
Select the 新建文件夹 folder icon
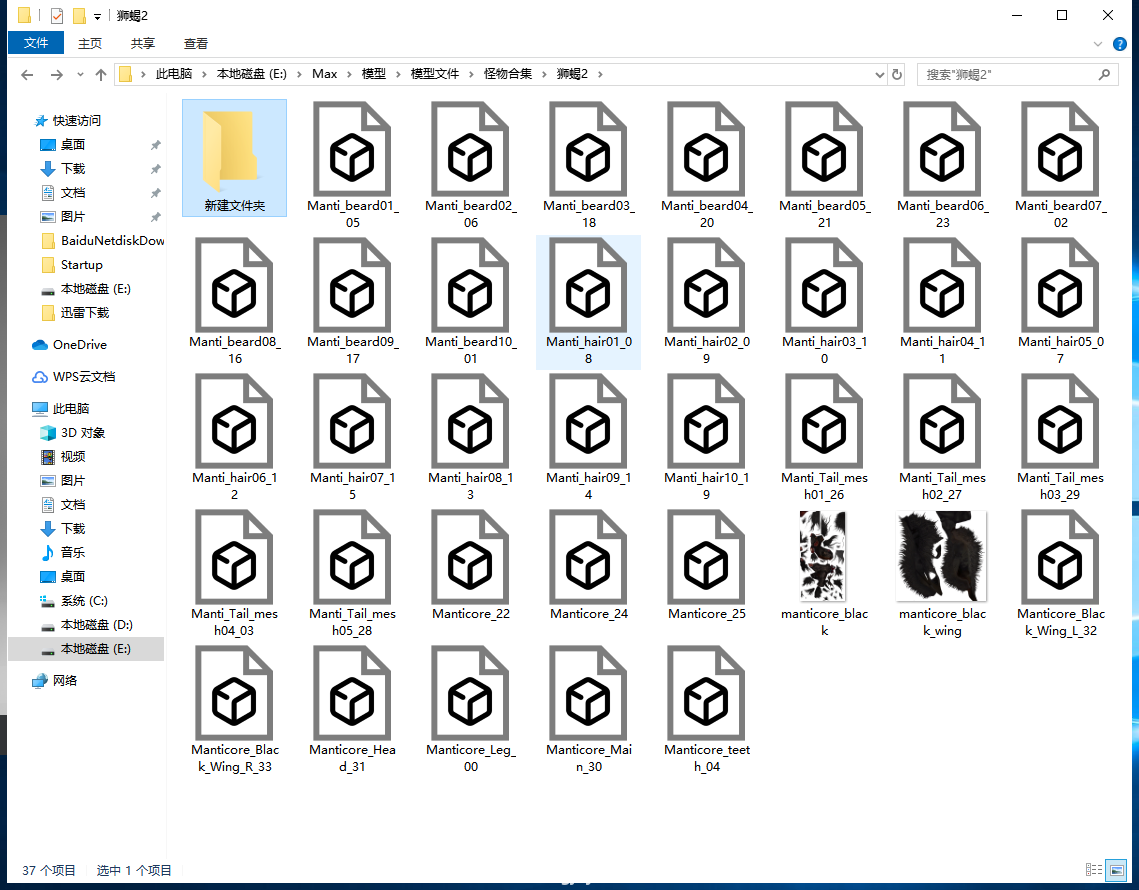(234, 149)
